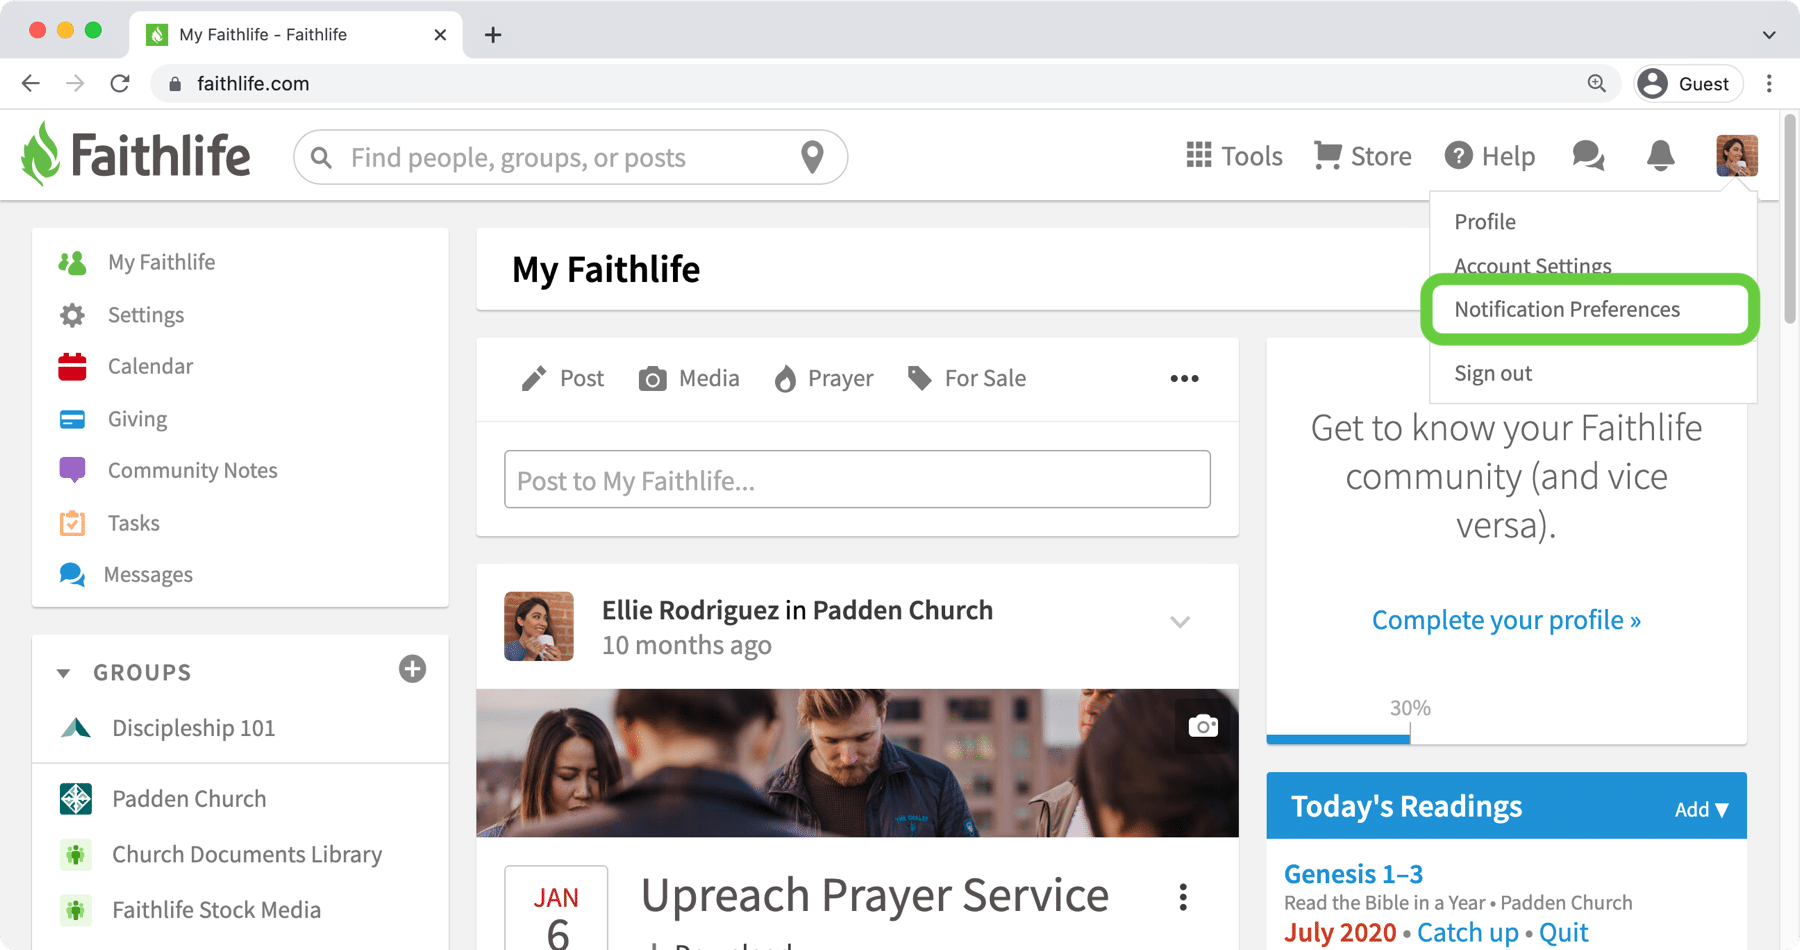Select the Prayer flame post type
Image resolution: width=1800 pixels, height=950 pixels.
click(x=824, y=378)
